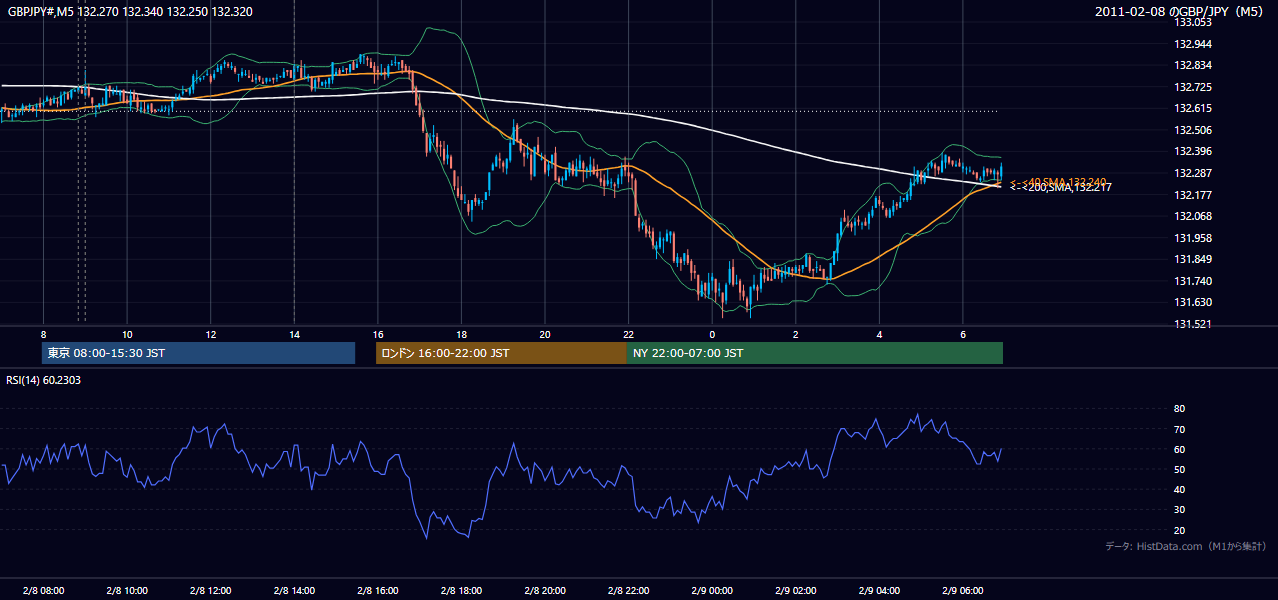Click the データ: HistData.com source credit
This screenshot has height=600, width=1278.
click(1186, 546)
